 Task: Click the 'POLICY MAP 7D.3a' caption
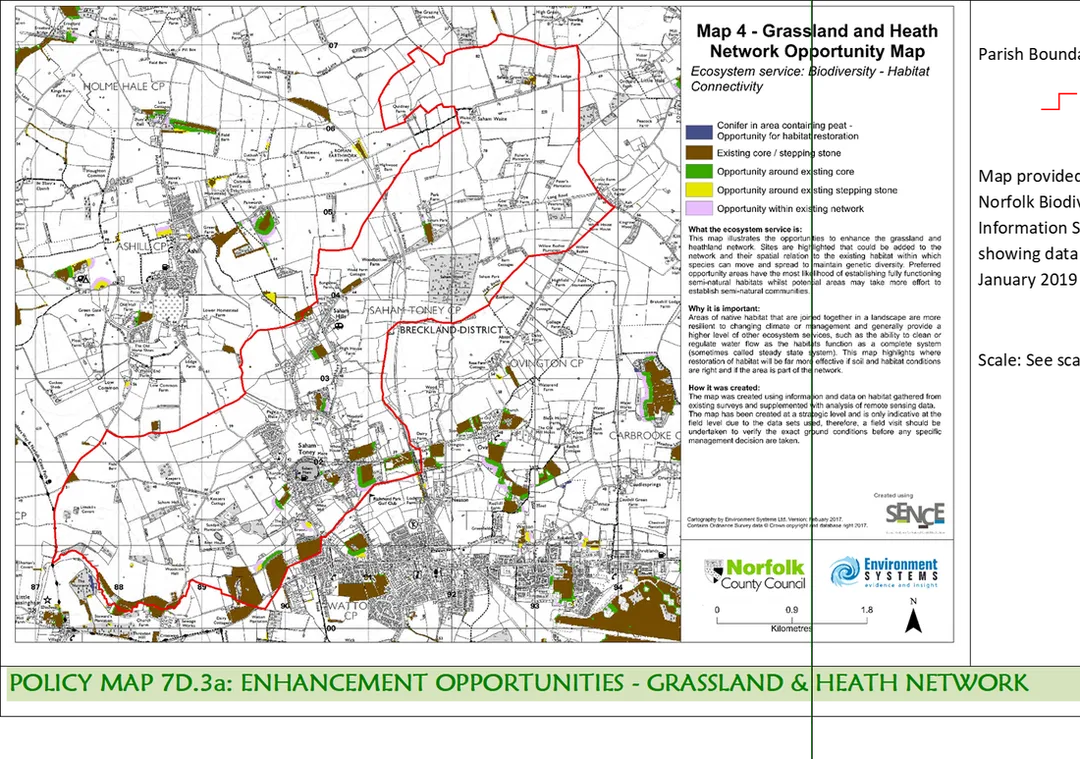point(518,683)
